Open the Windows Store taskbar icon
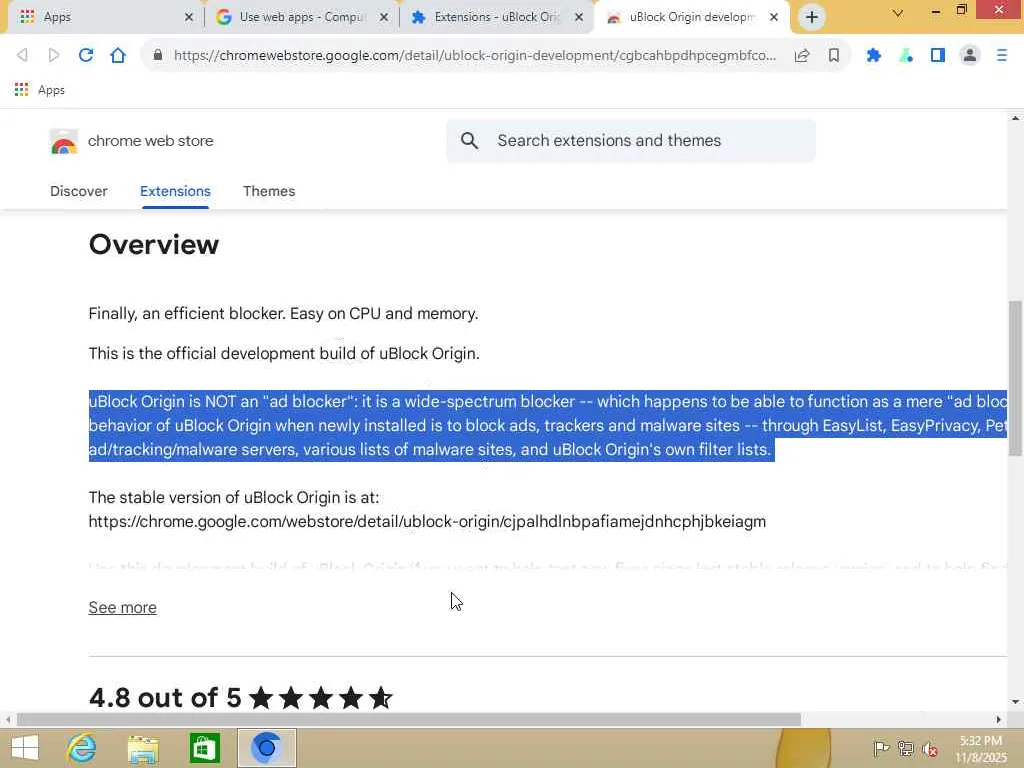Image resolution: width=1024 pixels, height=768 pixels. point(204,748)
